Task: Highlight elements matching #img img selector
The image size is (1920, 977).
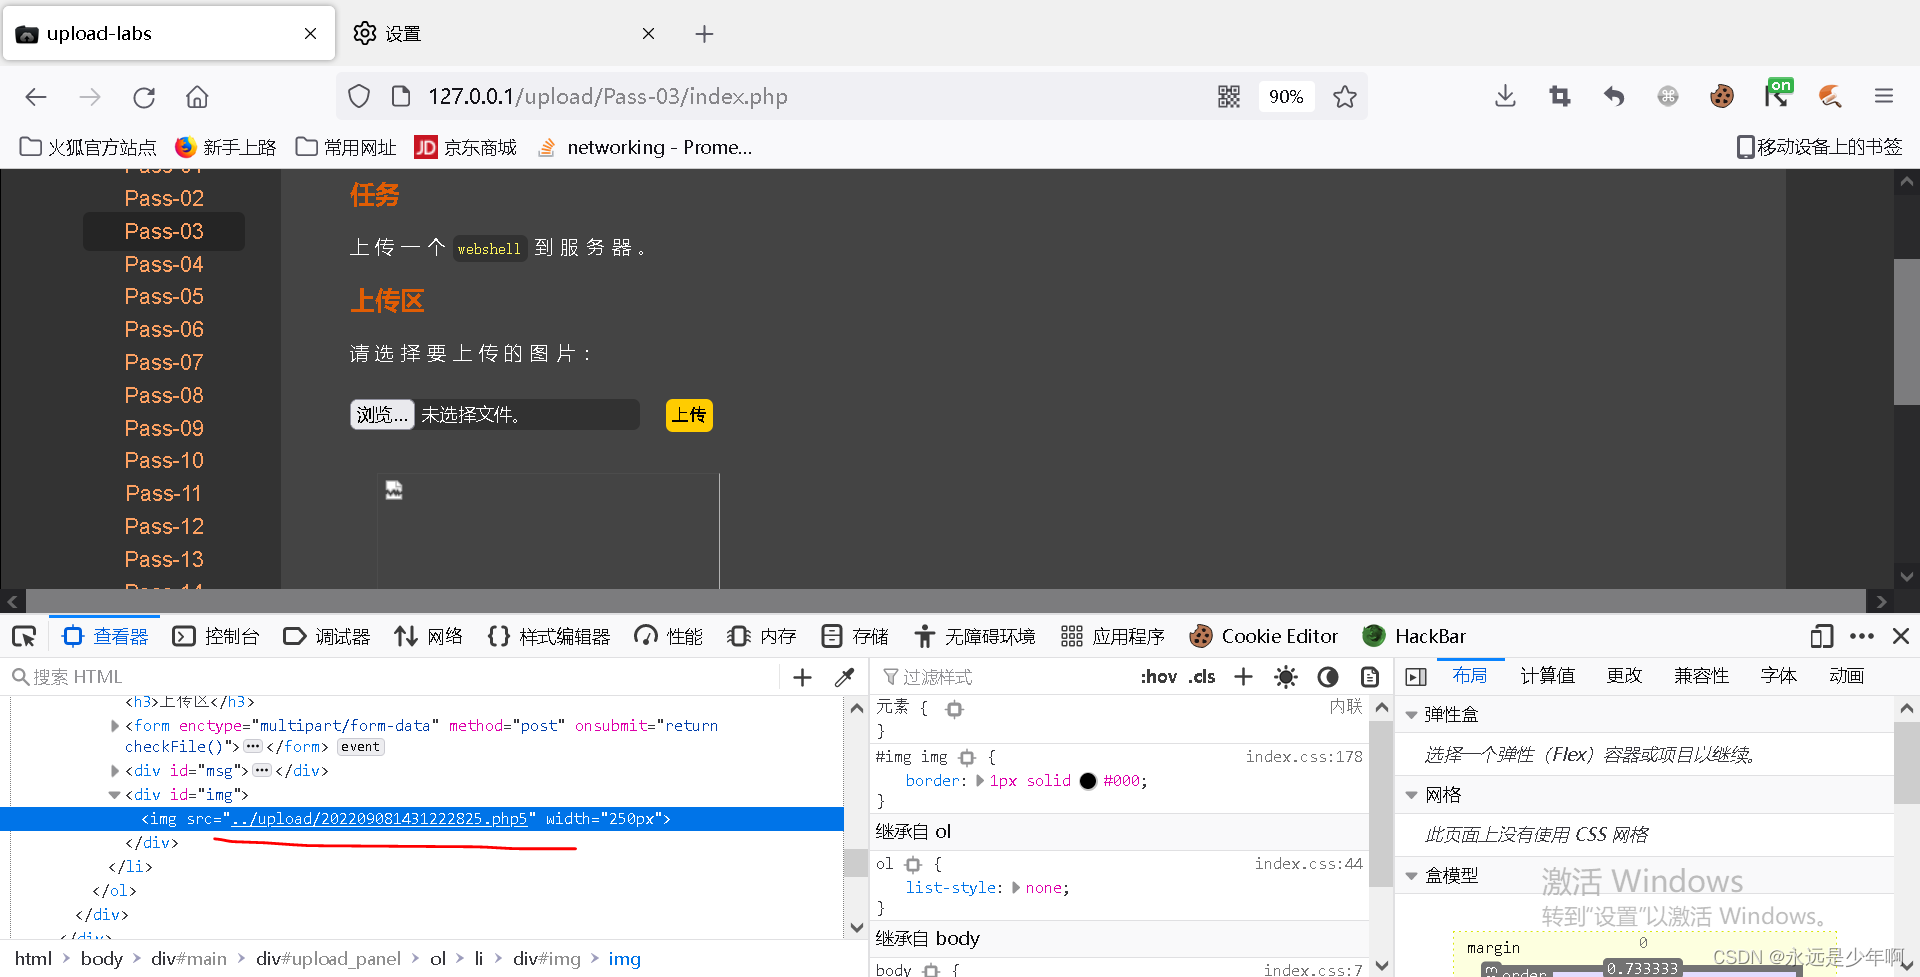Action: 967,758
